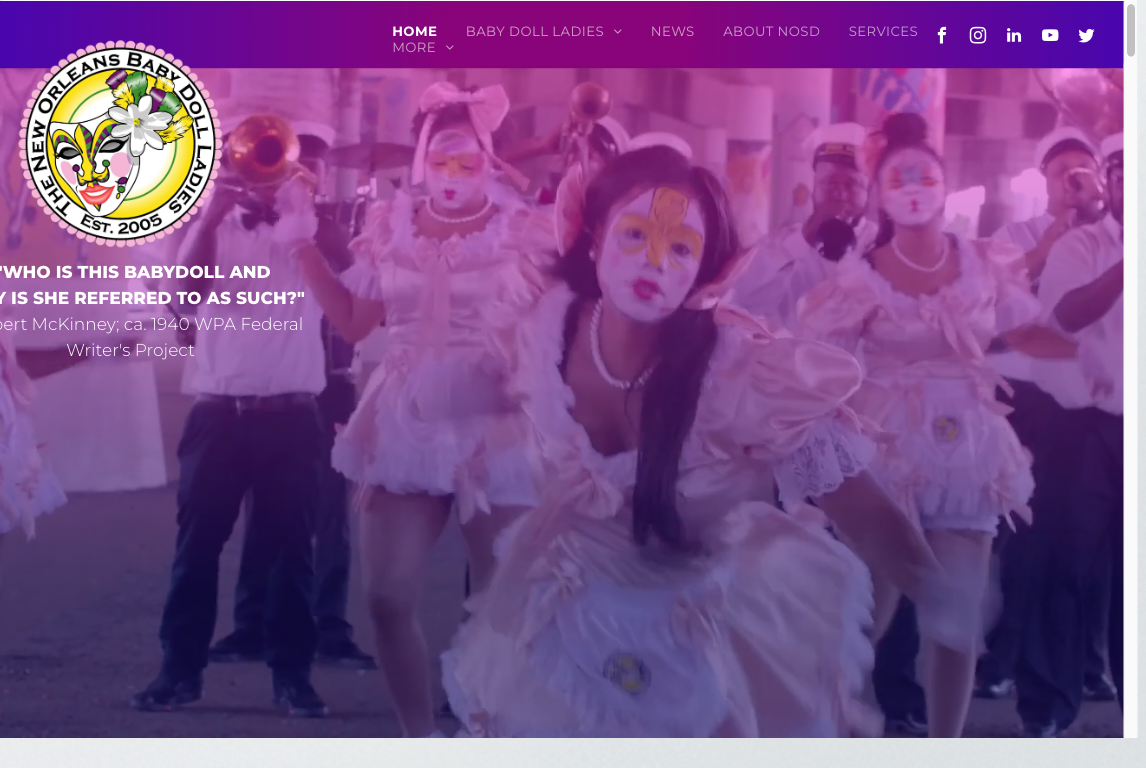The height and width of the screenshot is (768, 1146).
Task: Visit the Instagram profile icon
Action: (978, 36)
